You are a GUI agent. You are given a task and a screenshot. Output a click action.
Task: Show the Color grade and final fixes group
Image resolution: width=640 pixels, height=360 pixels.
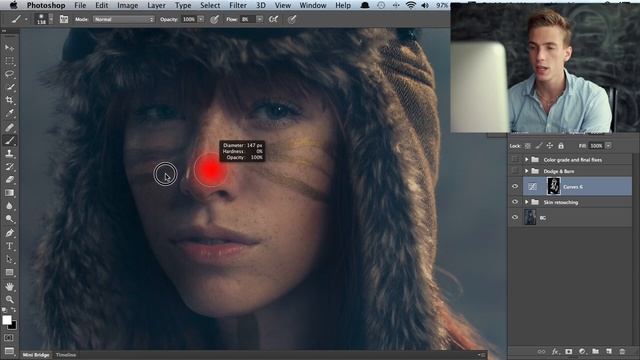515,160
